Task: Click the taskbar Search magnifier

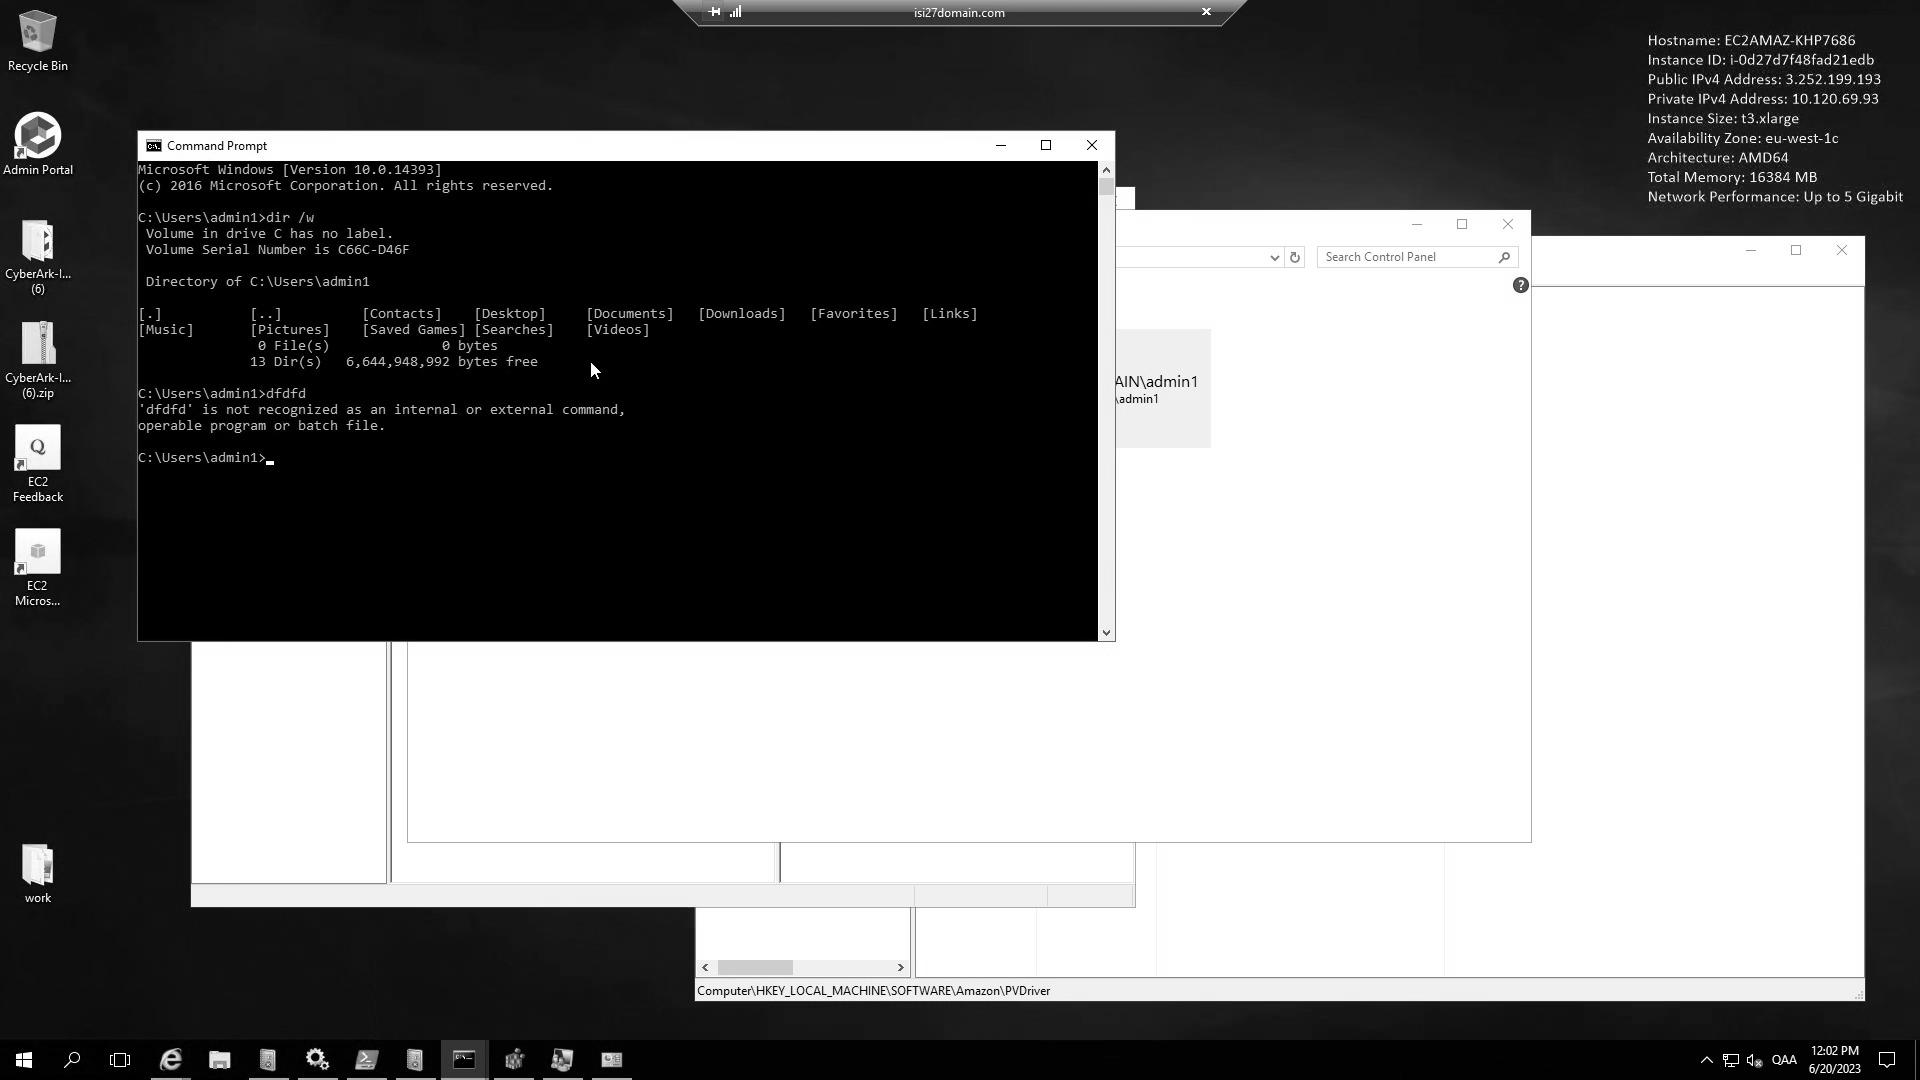Action: (72, 1060)
